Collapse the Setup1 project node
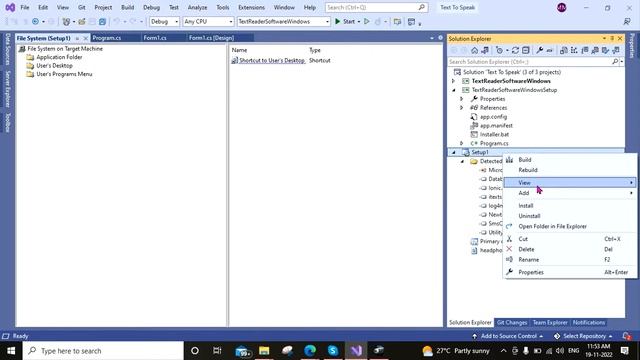The image size is (640, 360). point(453,152)
